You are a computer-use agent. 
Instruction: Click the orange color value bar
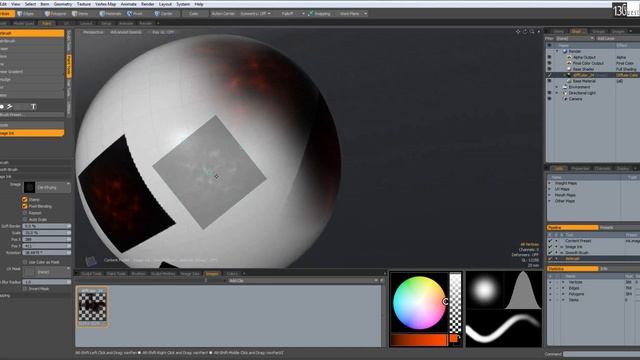pyautogui.click(x=419, y=340)
